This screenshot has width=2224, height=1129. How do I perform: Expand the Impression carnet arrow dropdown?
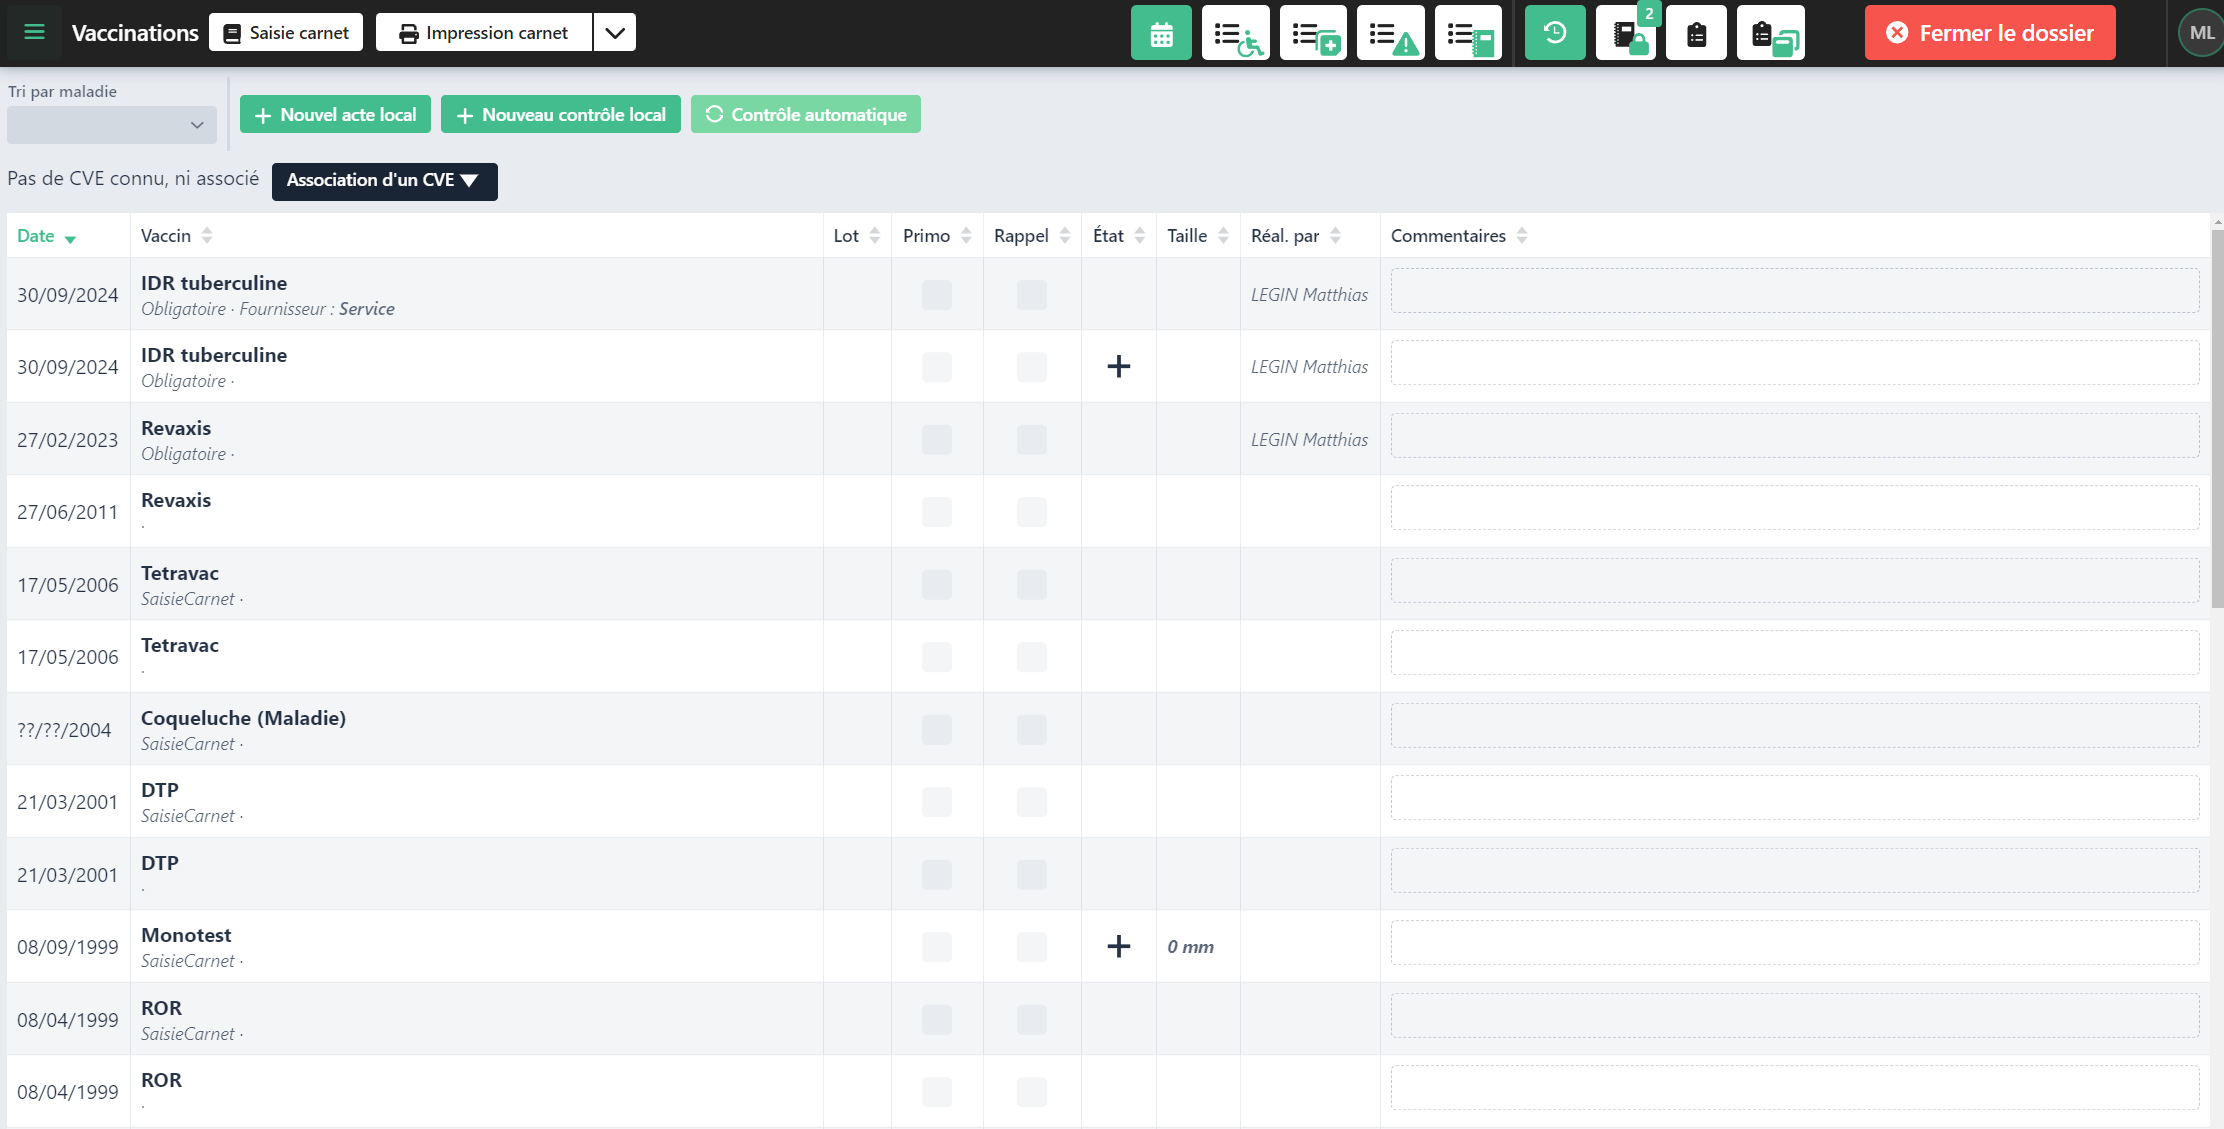coord(615,33)
